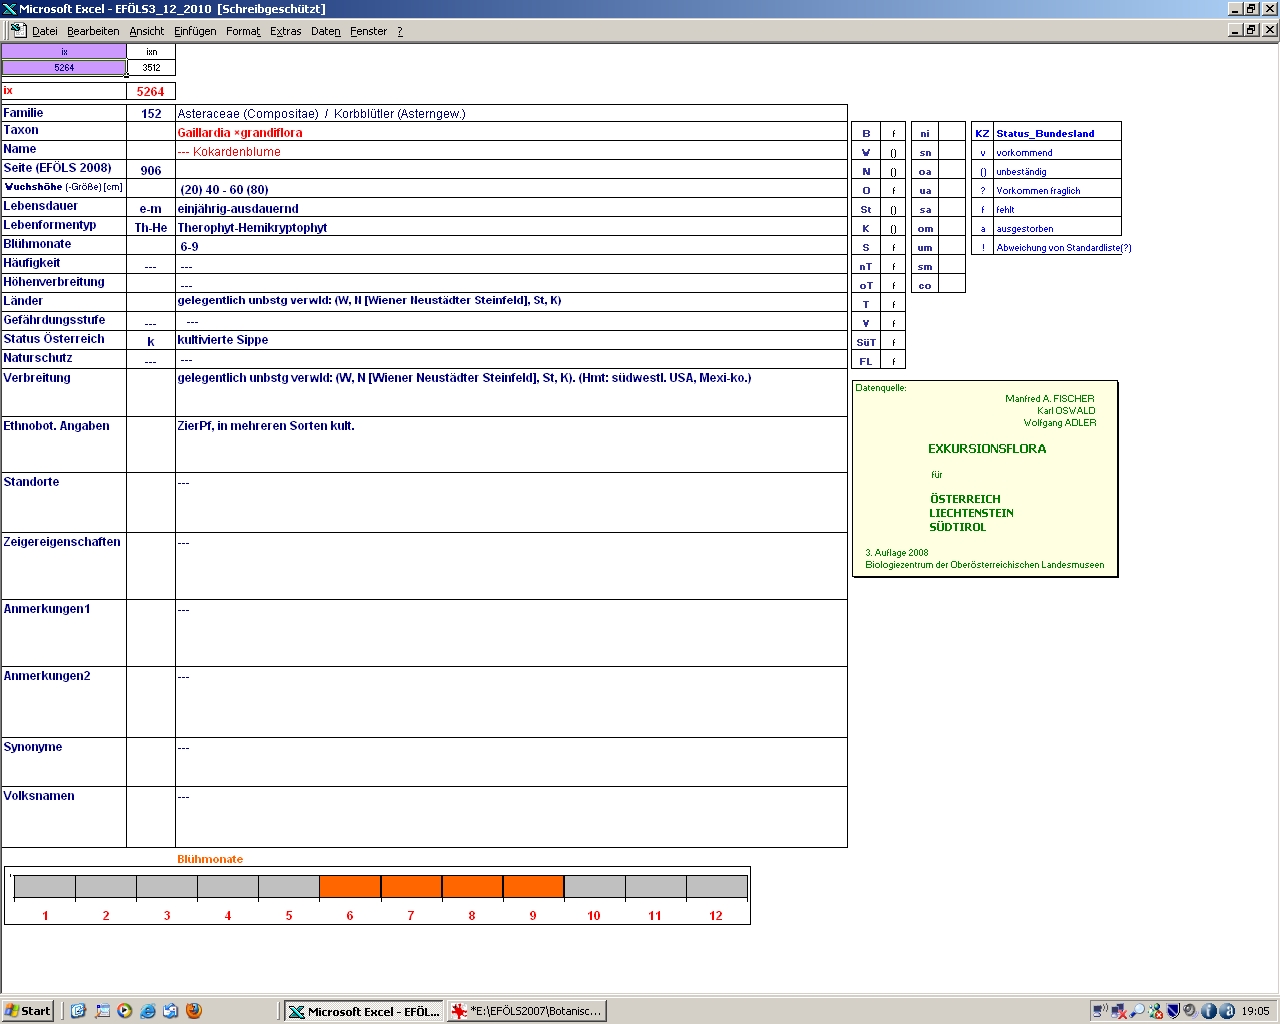Restore the workbook window inside Excel
Viewport: 1280px width, 1024px height.
point(1251,30)
